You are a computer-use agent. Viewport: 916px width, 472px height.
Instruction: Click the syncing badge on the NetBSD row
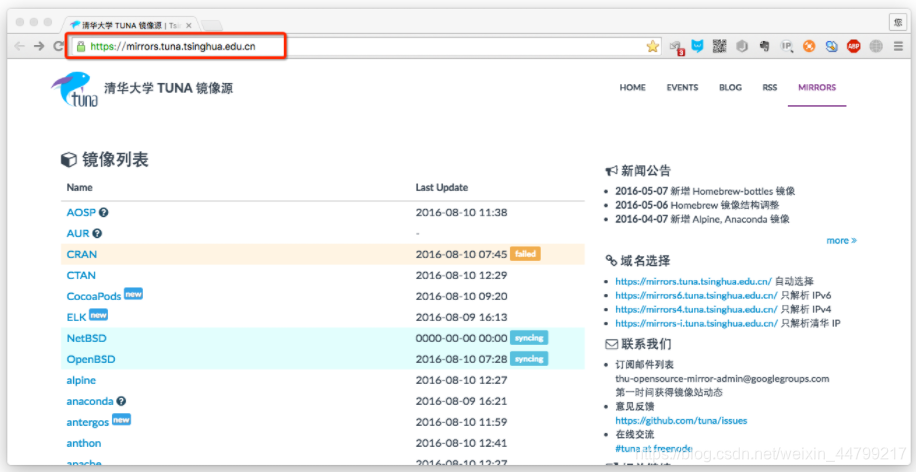point(529,338)
